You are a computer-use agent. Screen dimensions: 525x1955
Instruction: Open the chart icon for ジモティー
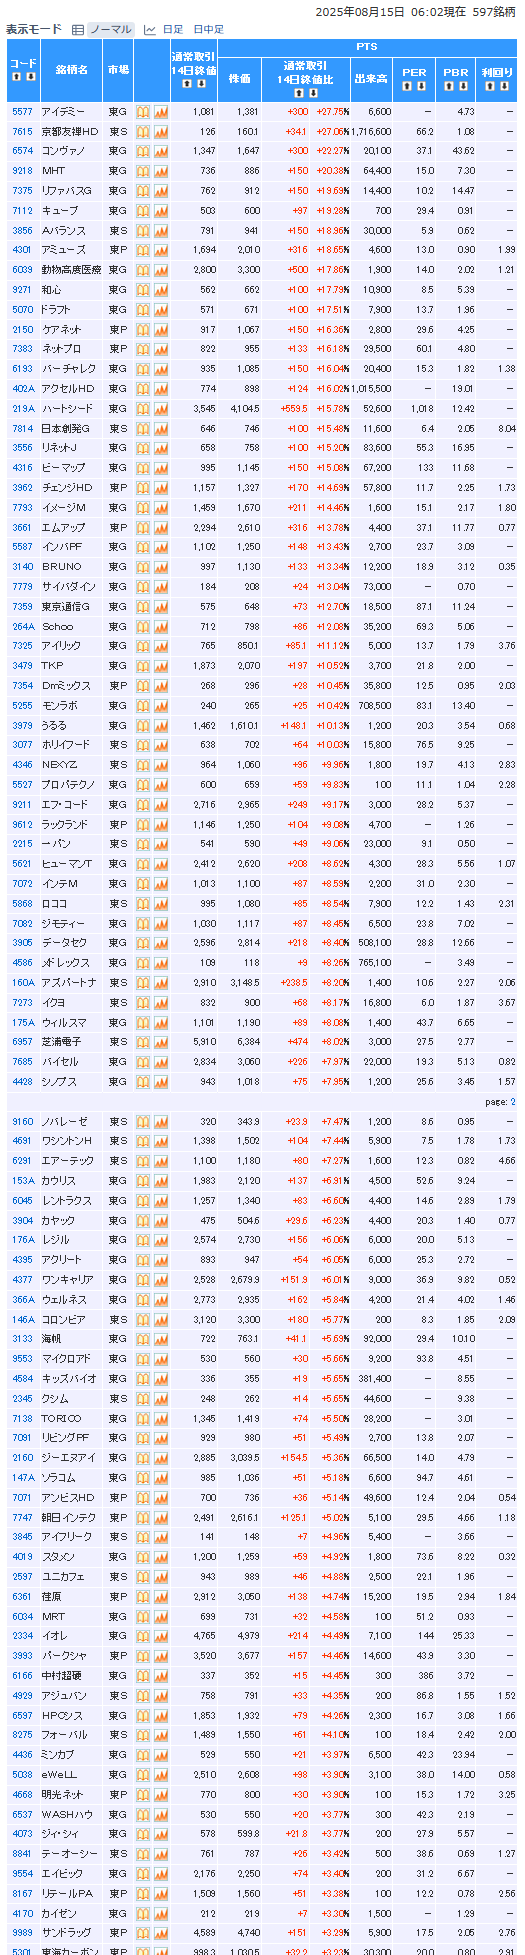(161, 924)
